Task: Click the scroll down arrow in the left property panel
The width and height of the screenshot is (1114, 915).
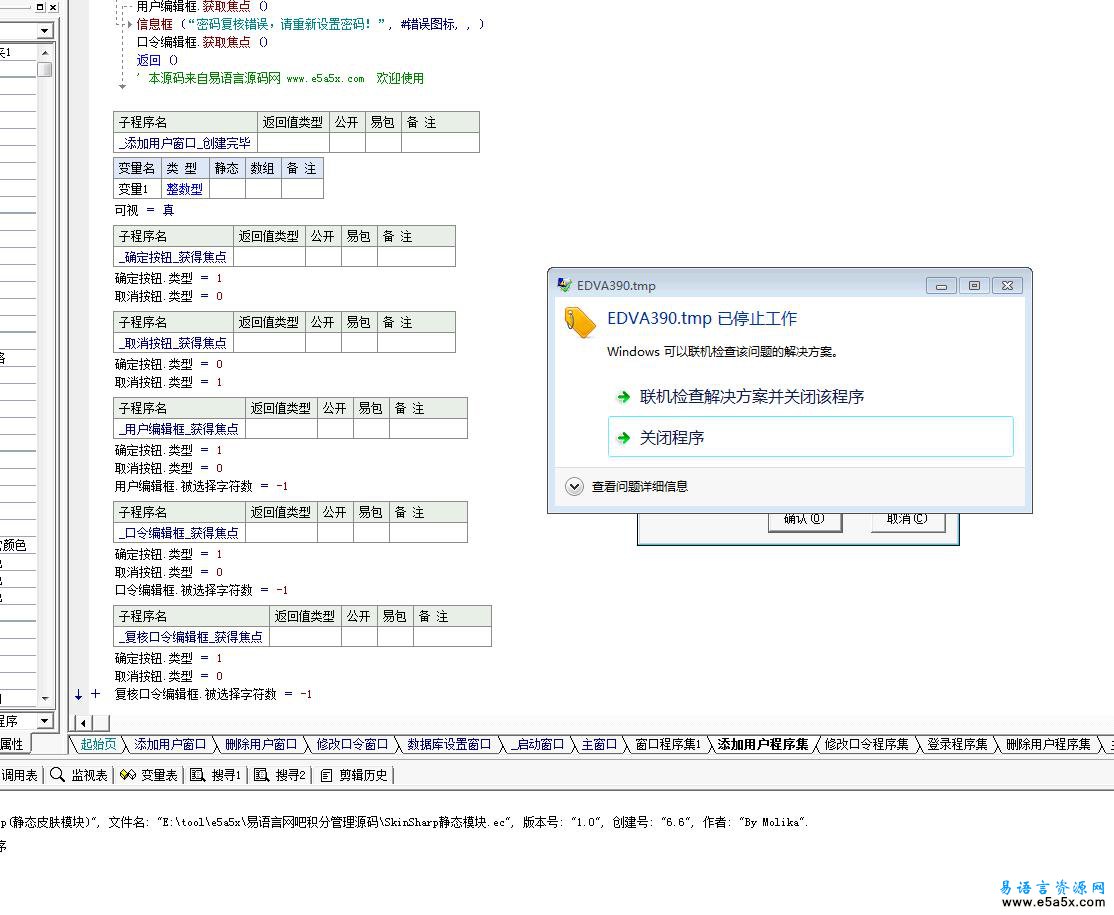Action: (45, 698)
